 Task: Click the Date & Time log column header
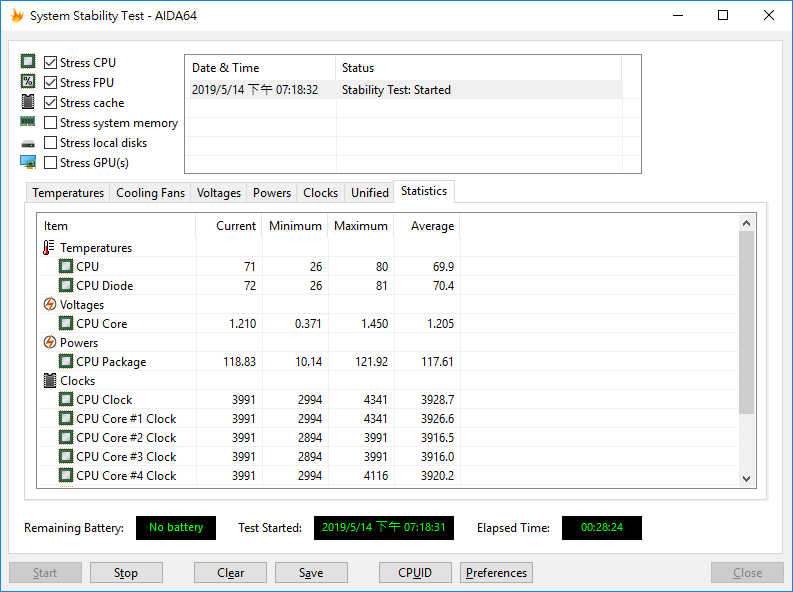pyautogui.click(x=260, y=68)
